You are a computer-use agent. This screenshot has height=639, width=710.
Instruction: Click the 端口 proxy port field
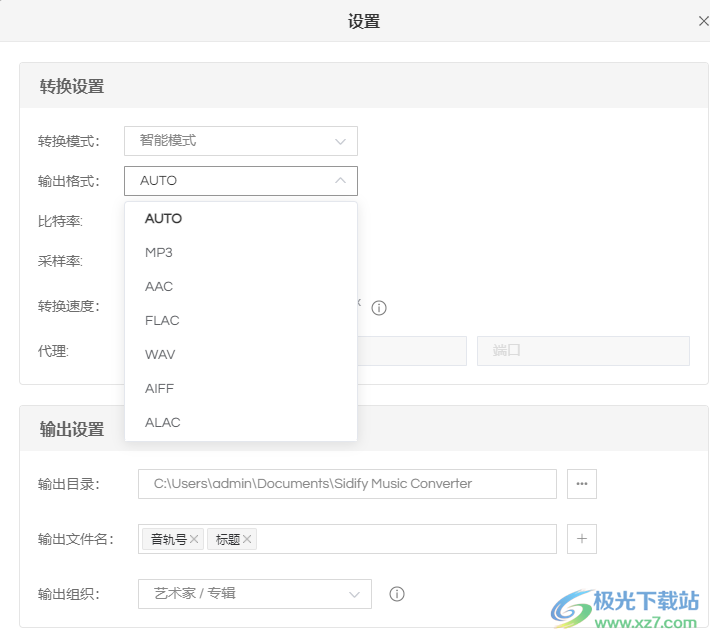583,351
